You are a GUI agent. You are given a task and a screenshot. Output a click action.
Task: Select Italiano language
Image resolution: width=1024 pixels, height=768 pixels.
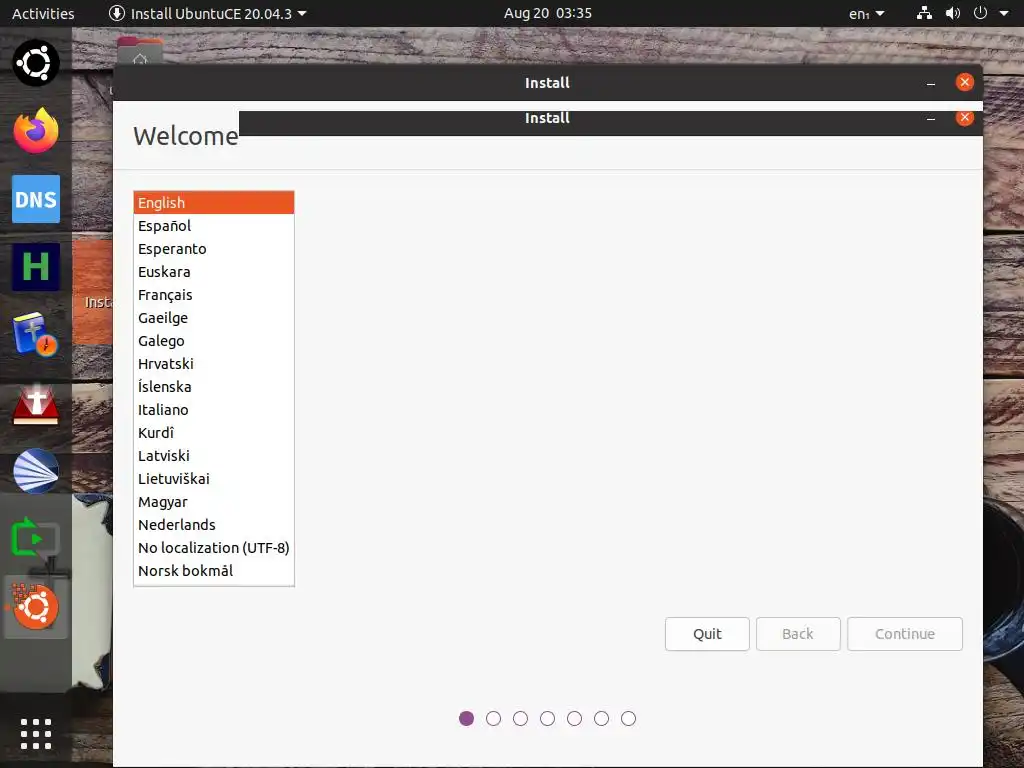214,410
